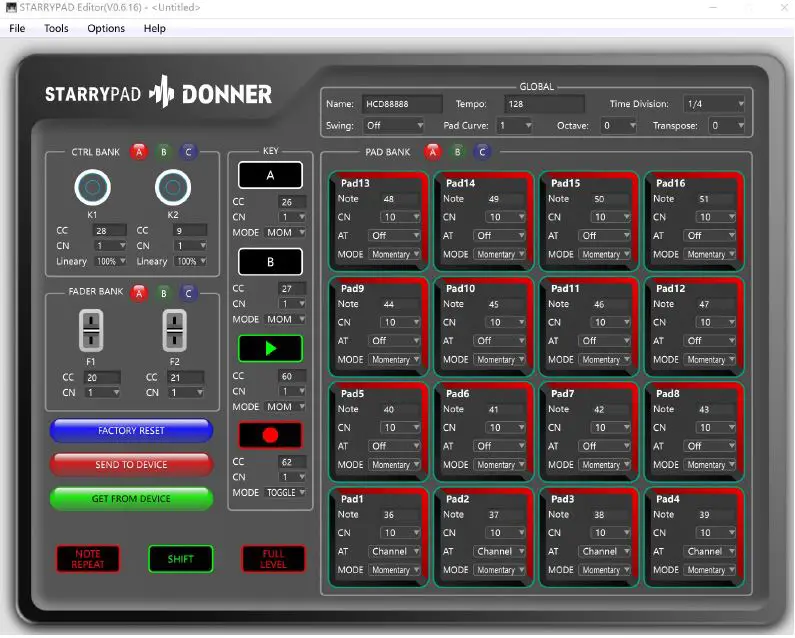Click the Pad7 pad title
This screenshot has width=795, height=638.
tap(563, 394)
